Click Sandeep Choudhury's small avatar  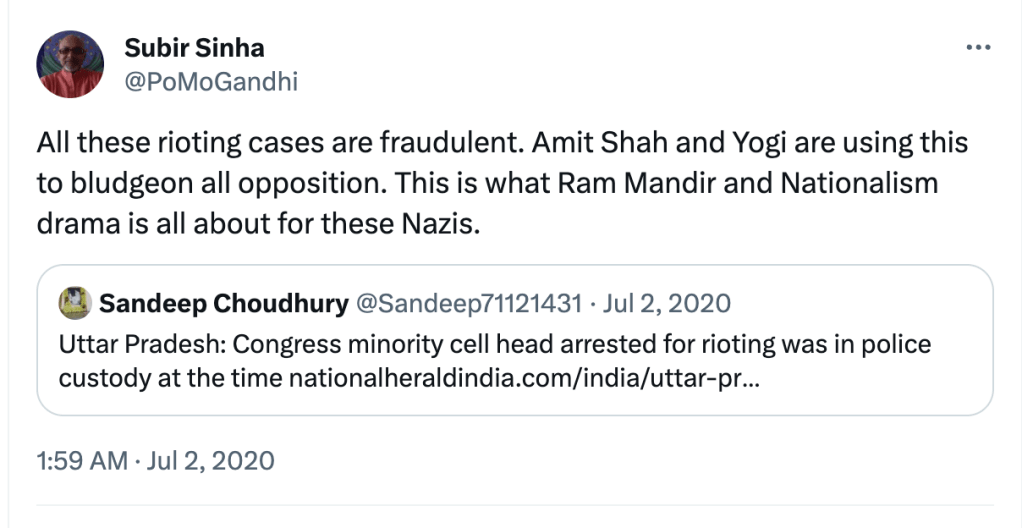click(x=75, y=303)
